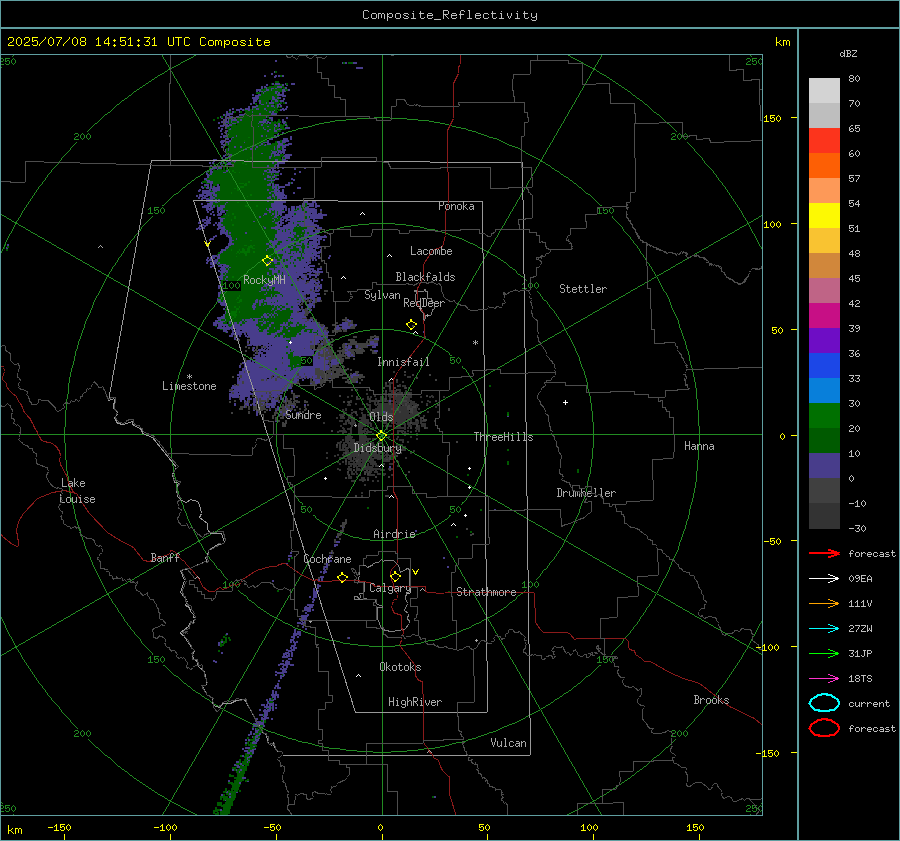Select the white 09EA arrow icon
This screenshot has height=841, width=900.
tap(824, 578)
